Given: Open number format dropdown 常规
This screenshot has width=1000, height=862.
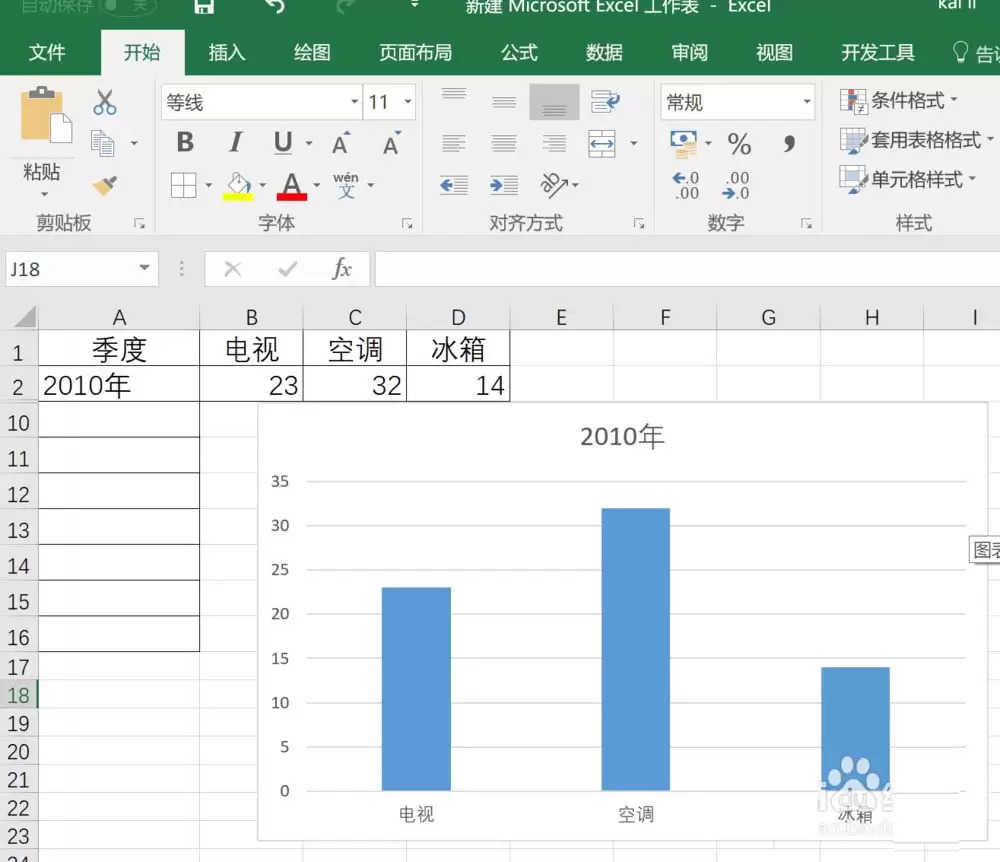Looking at the screenshot, I should pyautogui.click(x=807, y=102).
